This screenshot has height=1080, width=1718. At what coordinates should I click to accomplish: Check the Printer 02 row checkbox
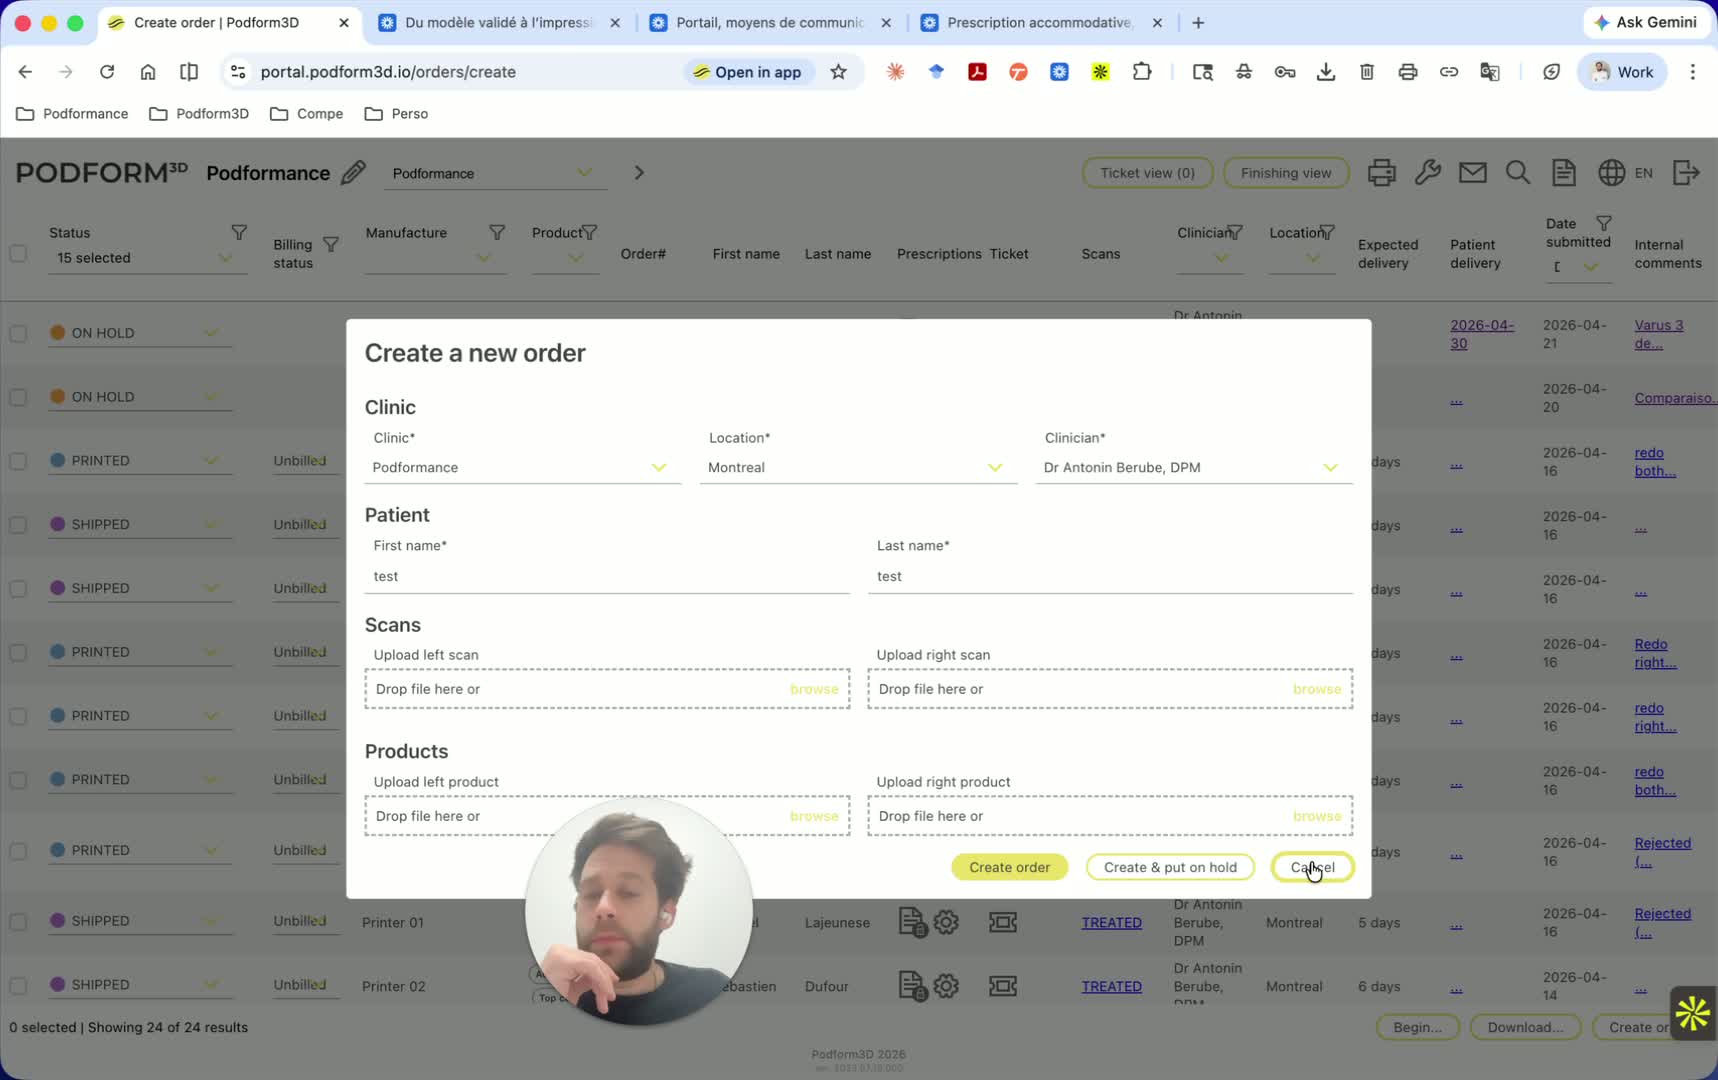[x=18, y=985]
